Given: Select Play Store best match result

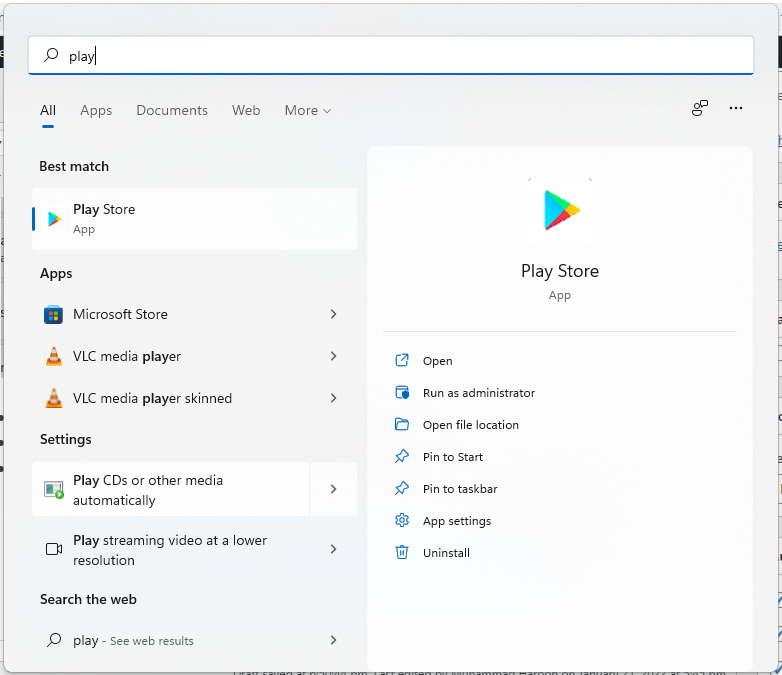Looking at the screenshot, I should 195,219.
